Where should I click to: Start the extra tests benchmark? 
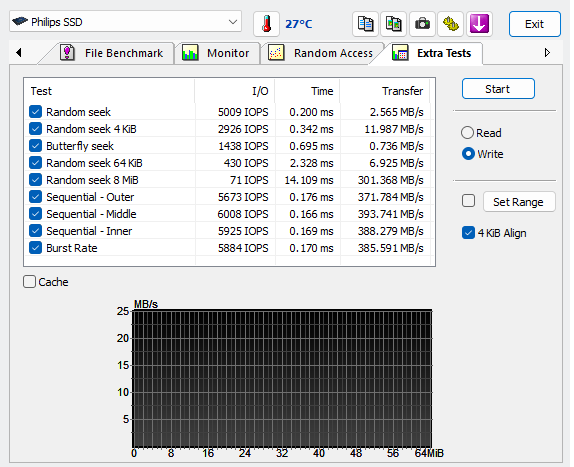tap(498, 89)
